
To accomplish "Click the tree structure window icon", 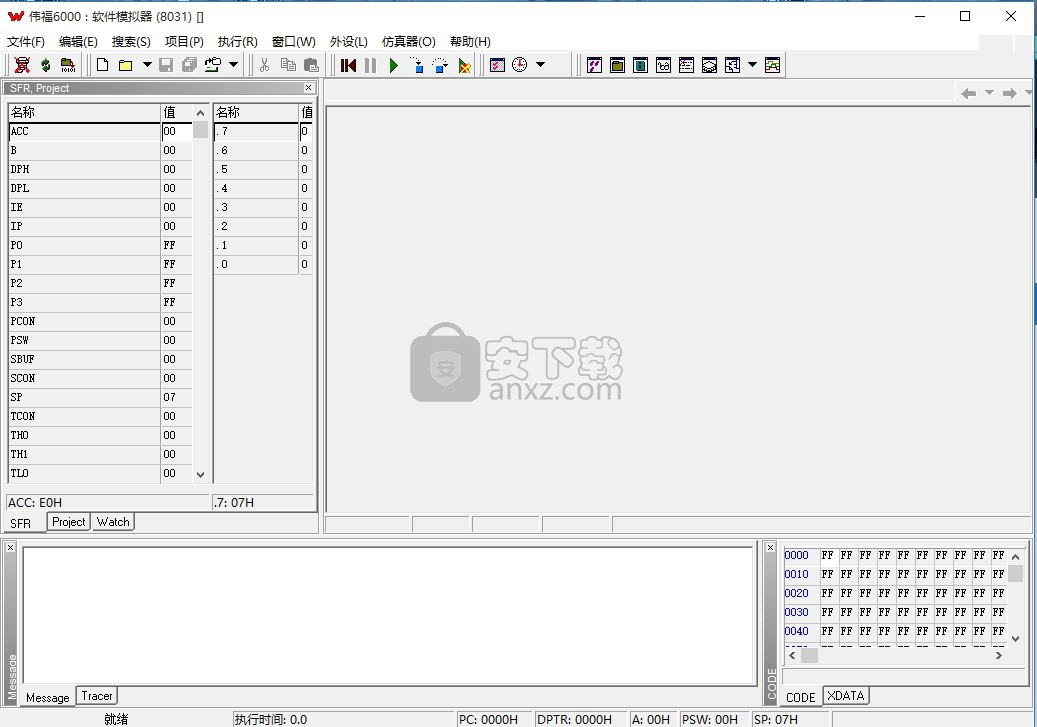I will point(732,65).
